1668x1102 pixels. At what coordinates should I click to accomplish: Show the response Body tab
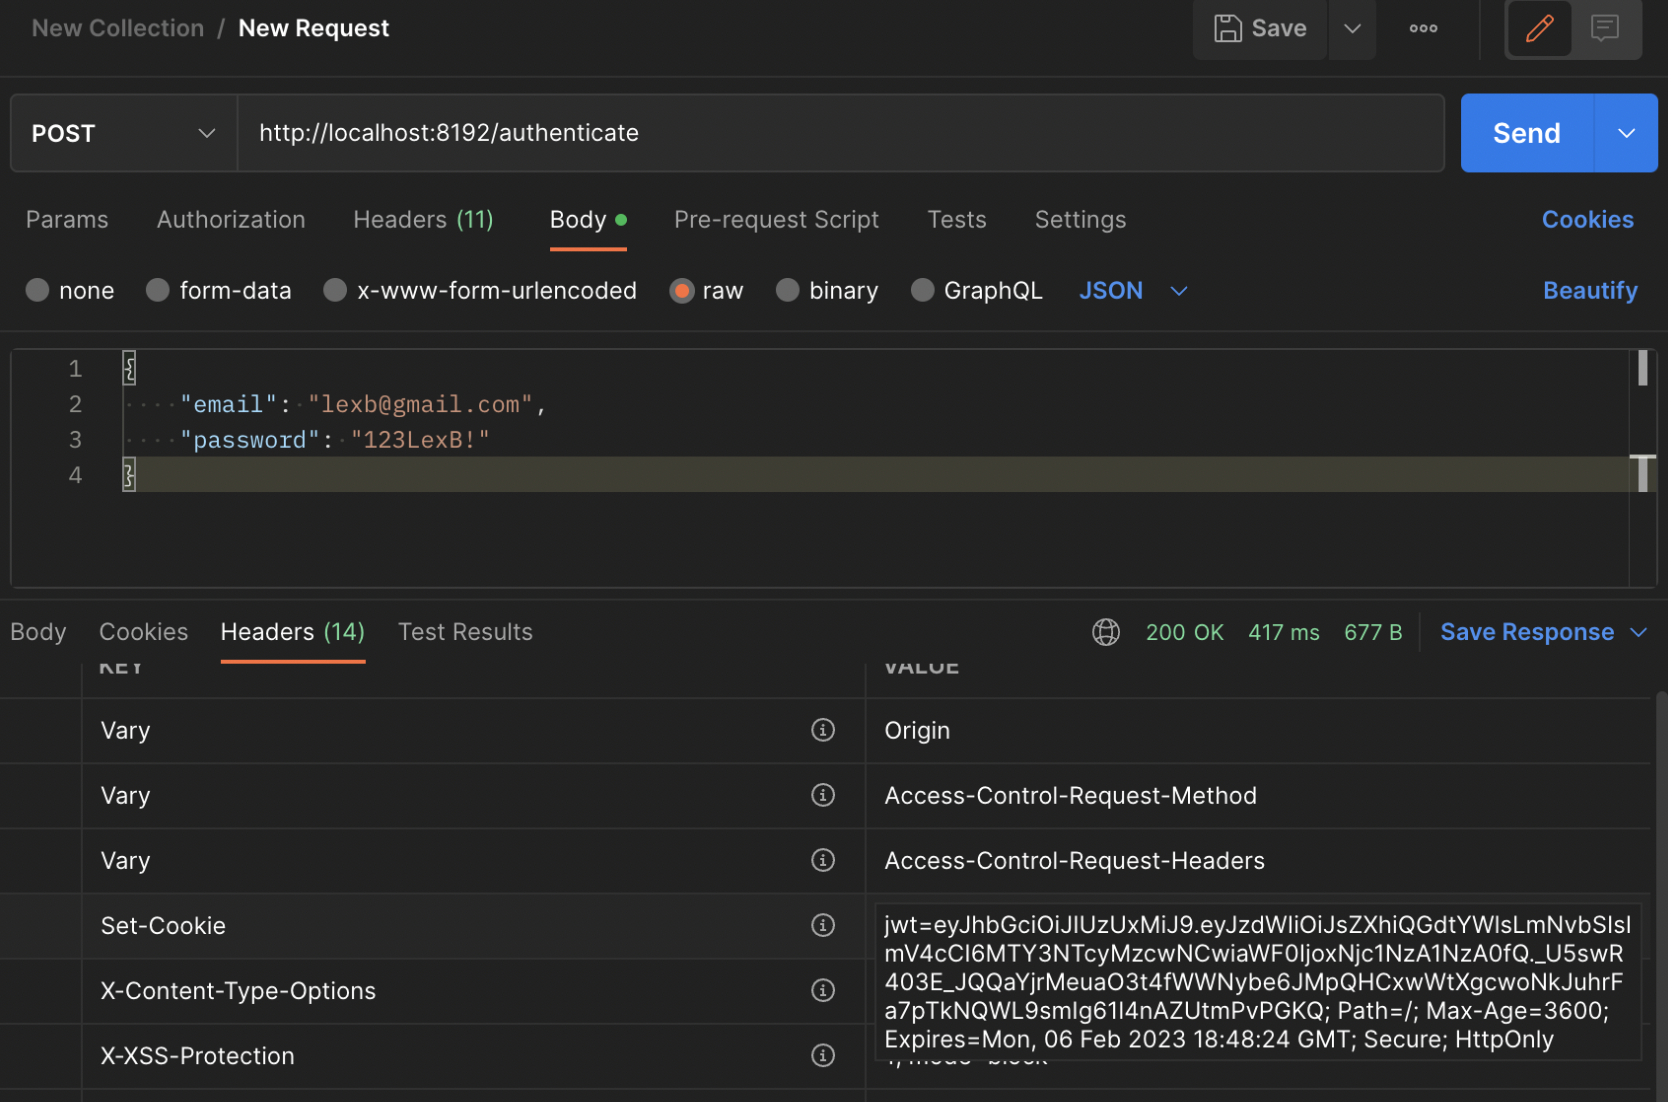click(38, 632)
